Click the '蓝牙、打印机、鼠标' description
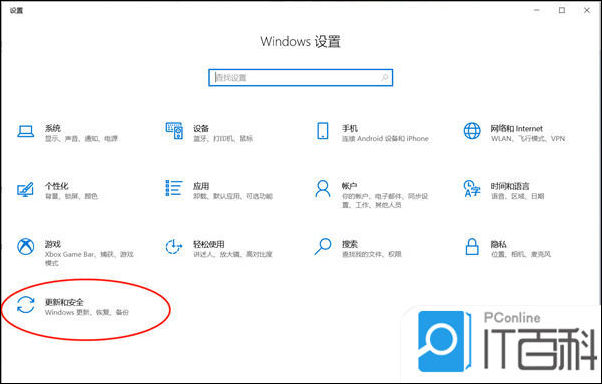The image size is (602, 384). point(223,139)
